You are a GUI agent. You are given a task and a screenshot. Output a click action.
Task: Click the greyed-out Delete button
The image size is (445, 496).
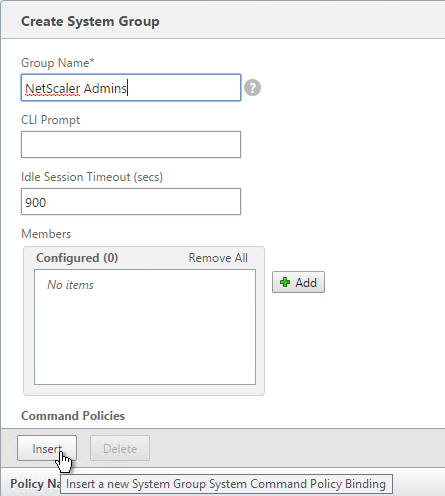[120, 448]
